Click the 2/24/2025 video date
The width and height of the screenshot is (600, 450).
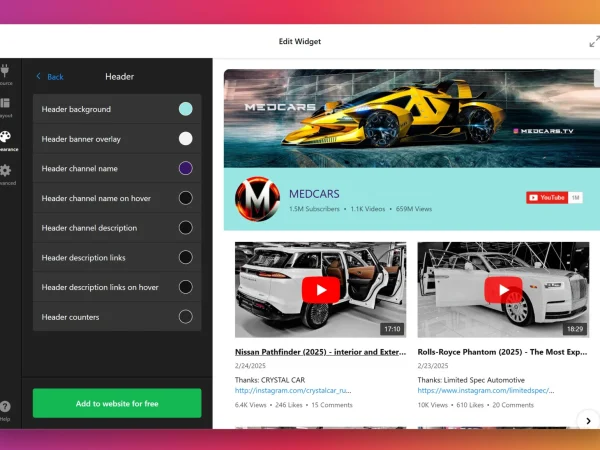click(250, 366)
